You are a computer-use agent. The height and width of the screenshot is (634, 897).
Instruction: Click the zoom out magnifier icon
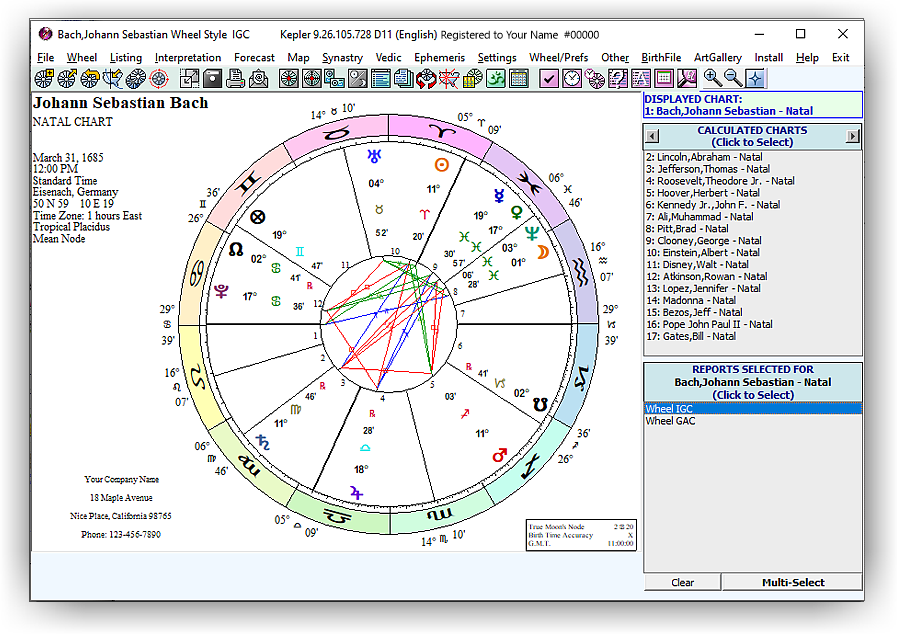click(733, 78)
